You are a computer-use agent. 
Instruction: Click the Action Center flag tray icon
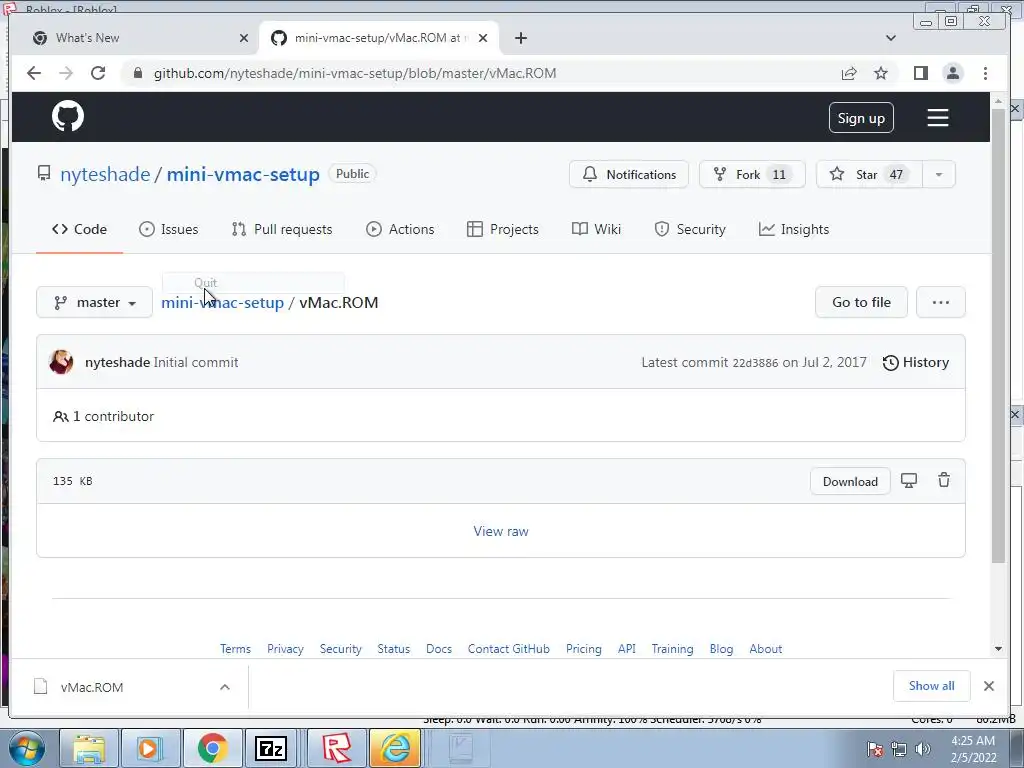click(x=875, y=749)
